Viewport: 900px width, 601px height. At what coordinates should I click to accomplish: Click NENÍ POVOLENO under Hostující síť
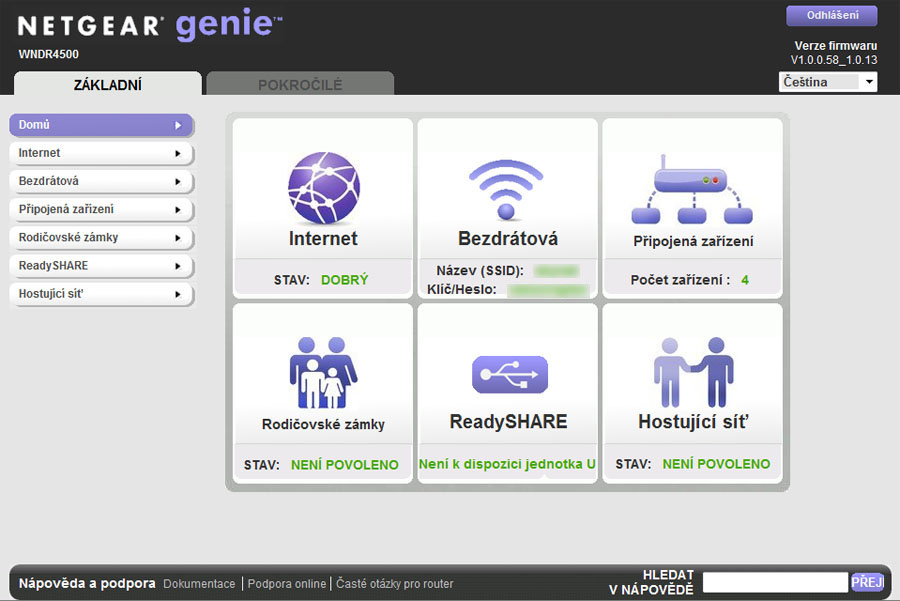pos(716,464)
